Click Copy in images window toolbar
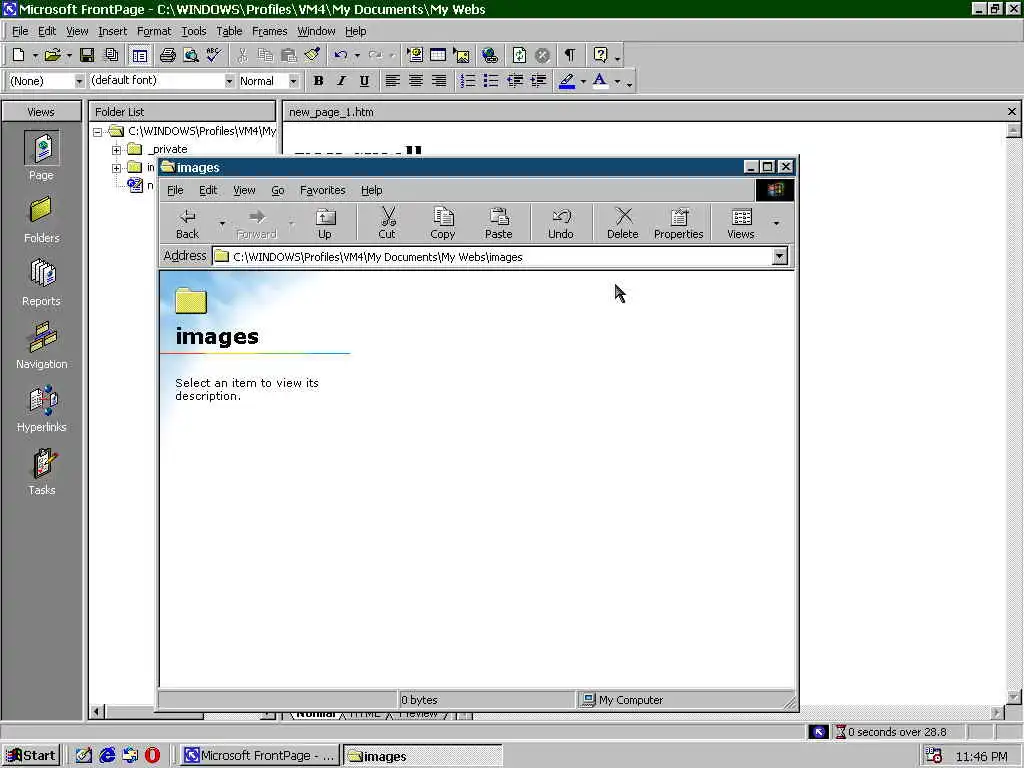The height and width of the screenshot is (768, 1024). click(x=442, y=223)
